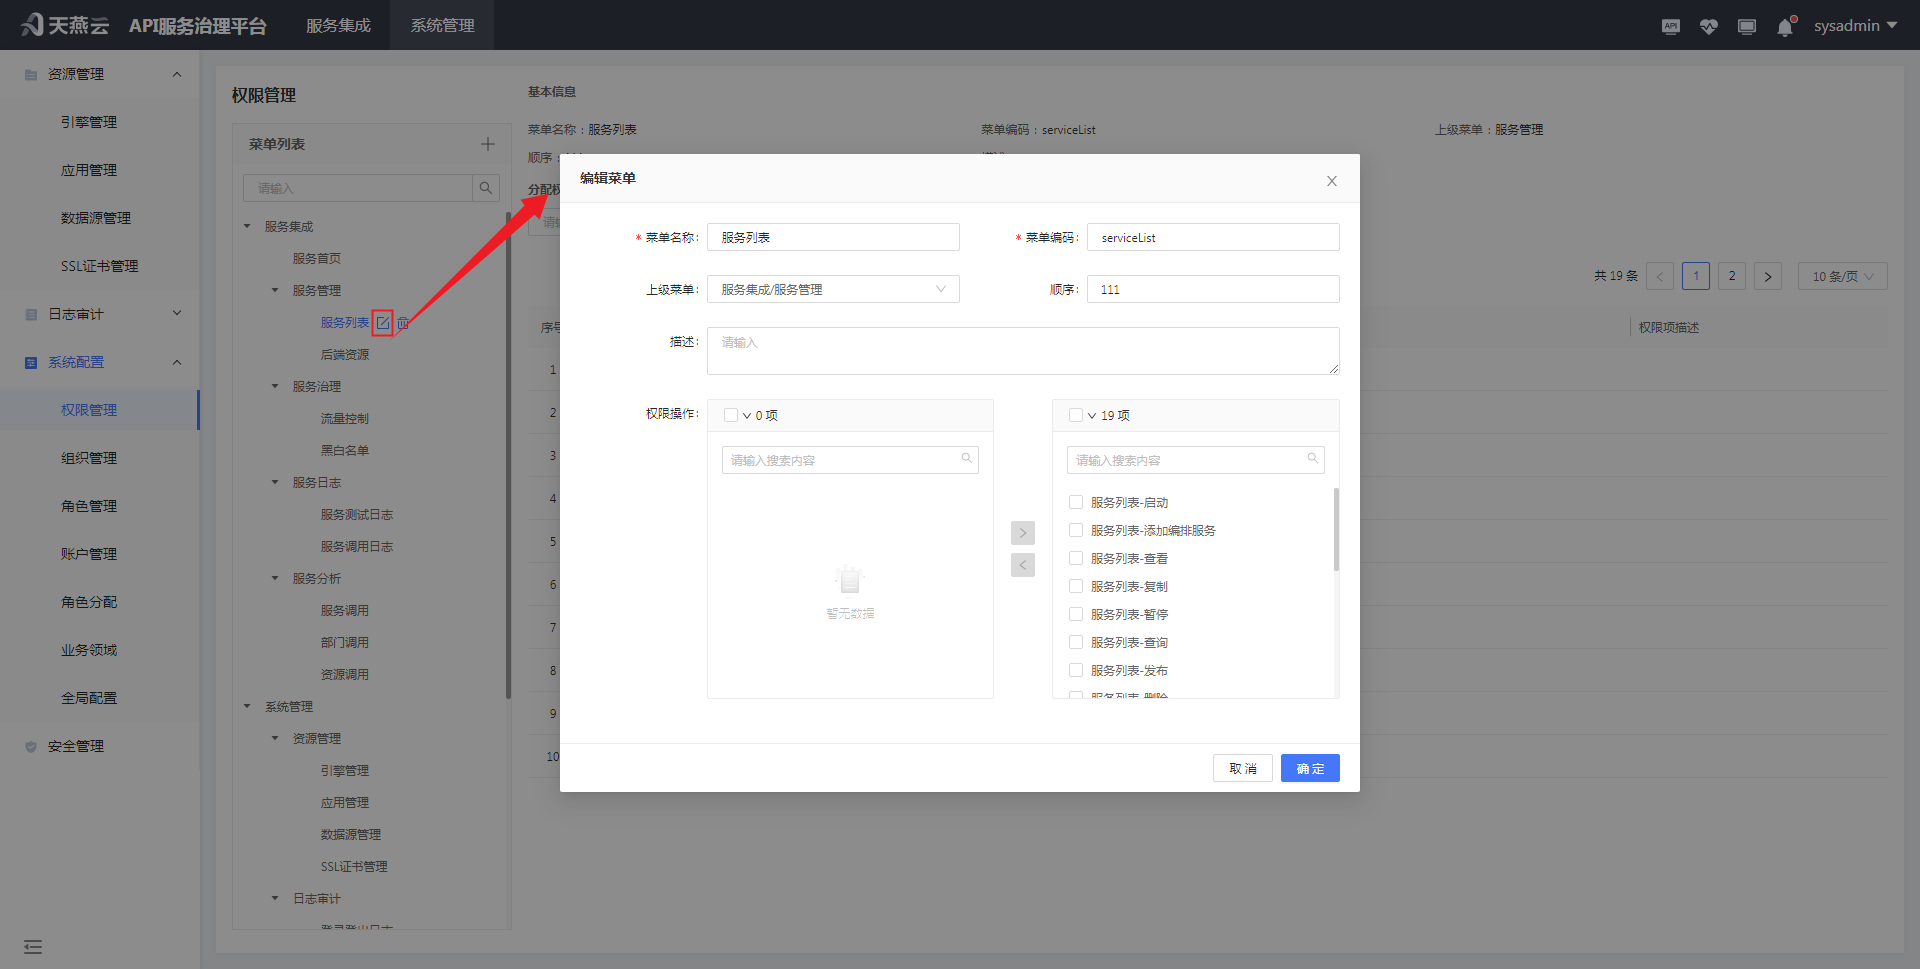
Task: Open 角色管理 in the sidebar menu
Action: pos(89,506)
